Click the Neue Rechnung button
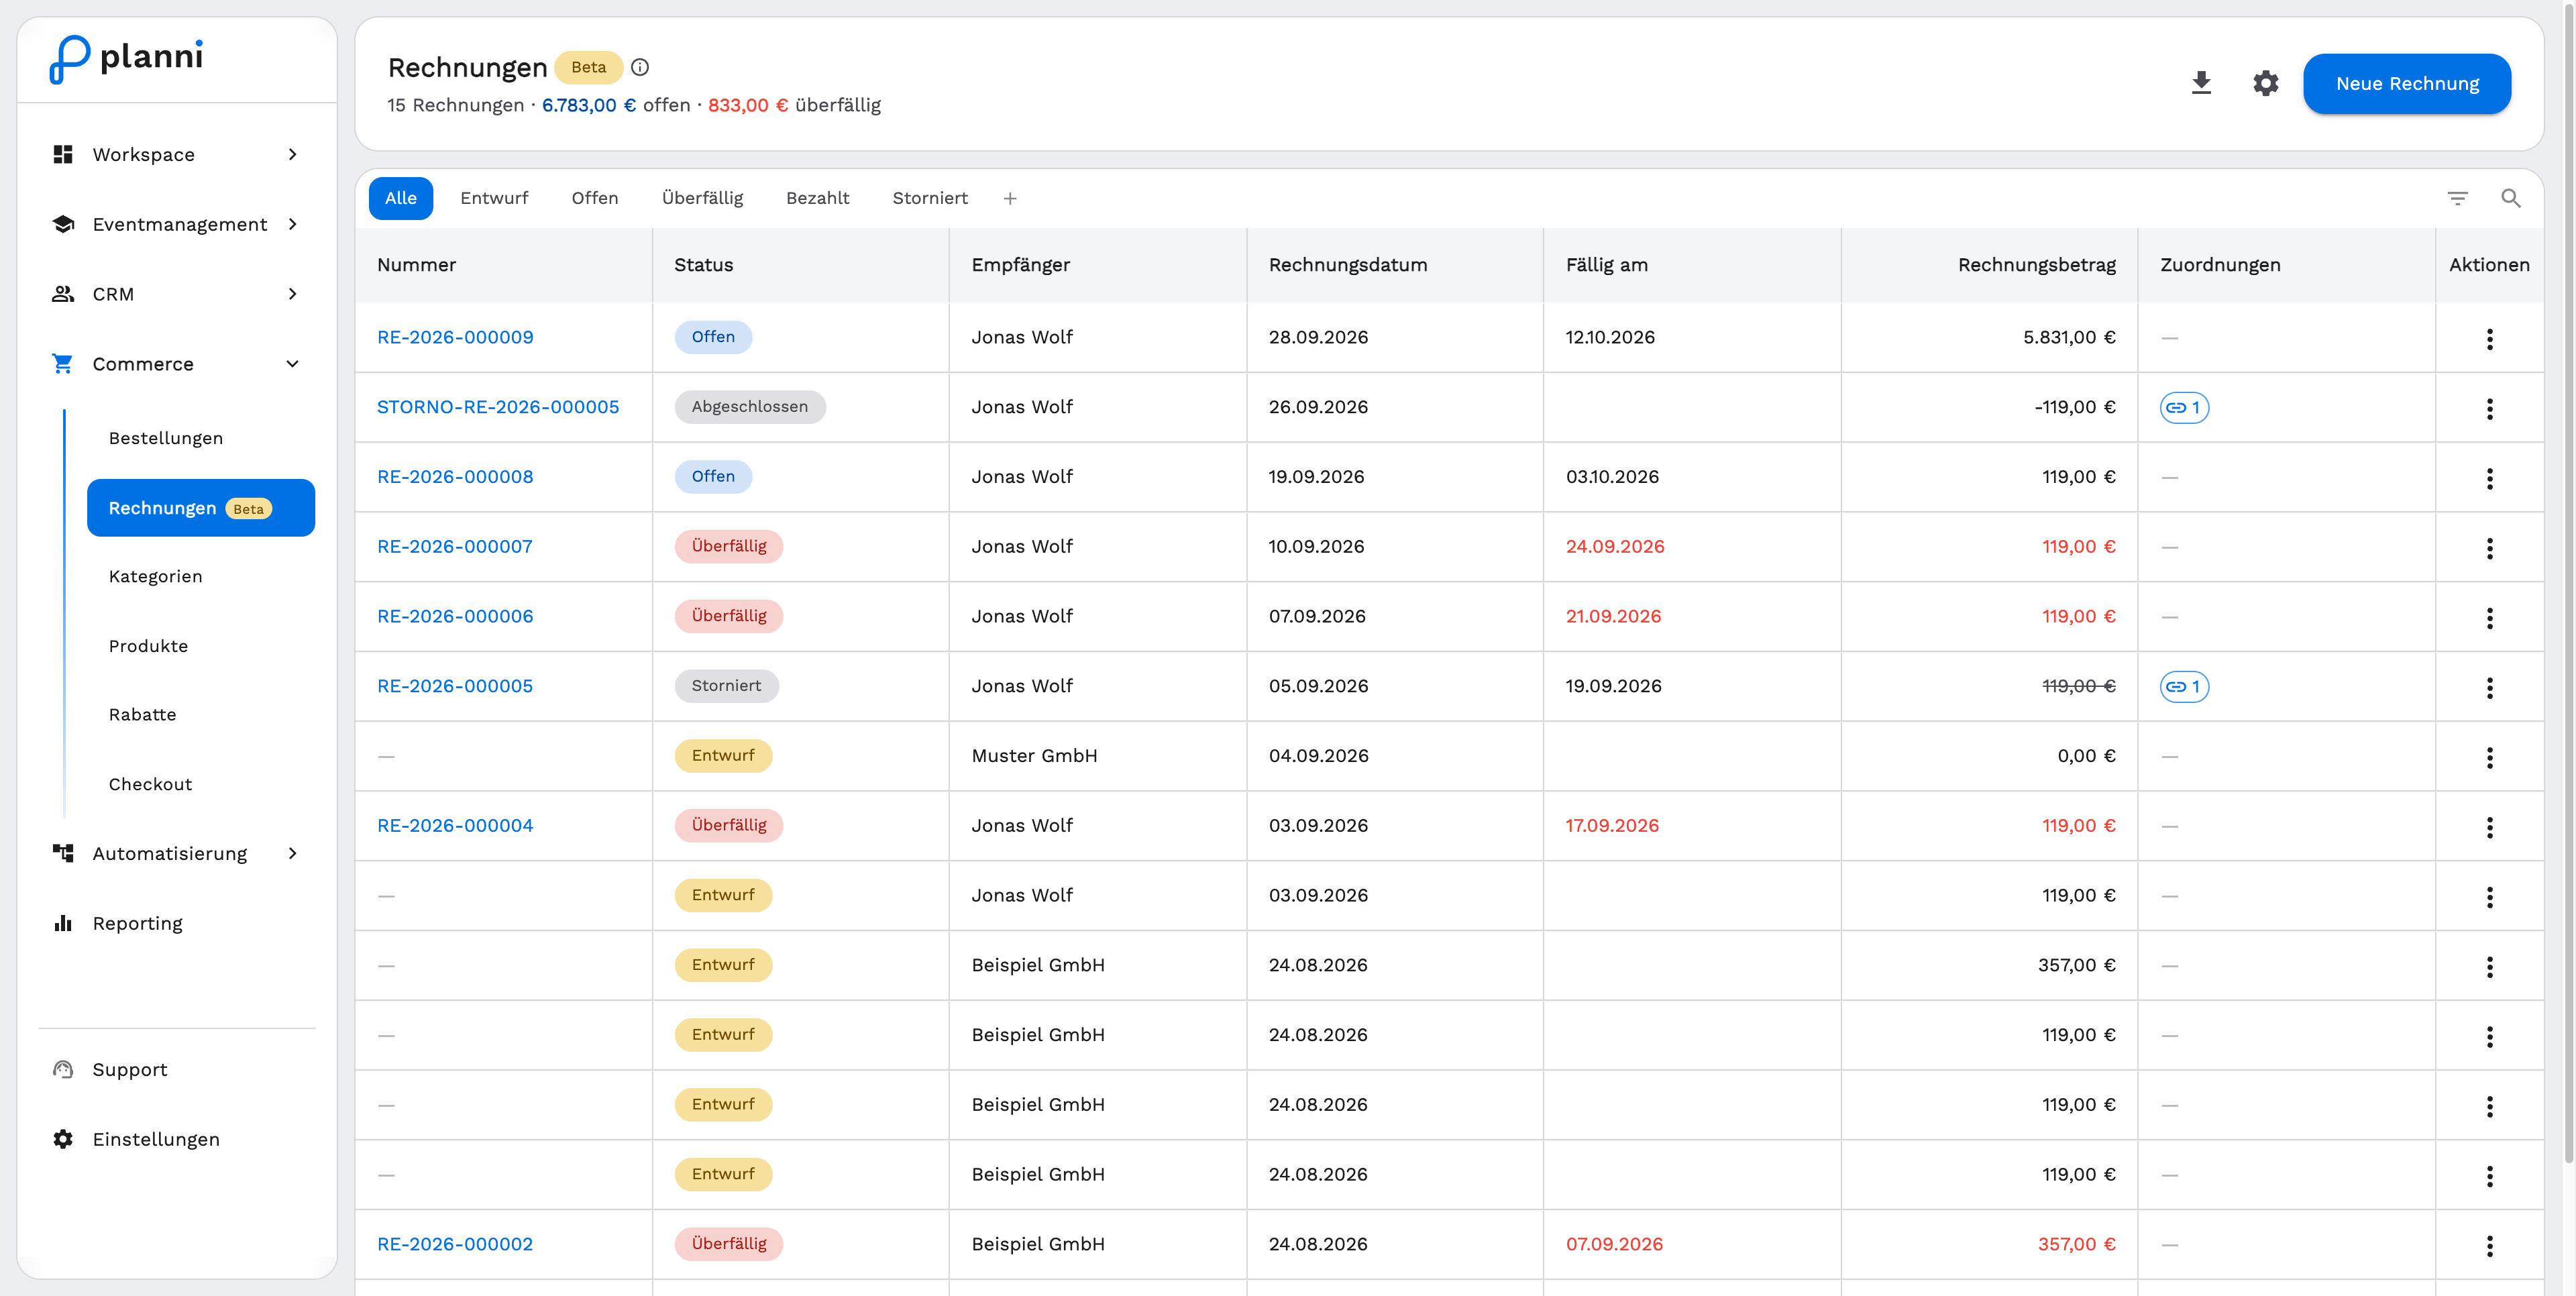 point(2406,83)
